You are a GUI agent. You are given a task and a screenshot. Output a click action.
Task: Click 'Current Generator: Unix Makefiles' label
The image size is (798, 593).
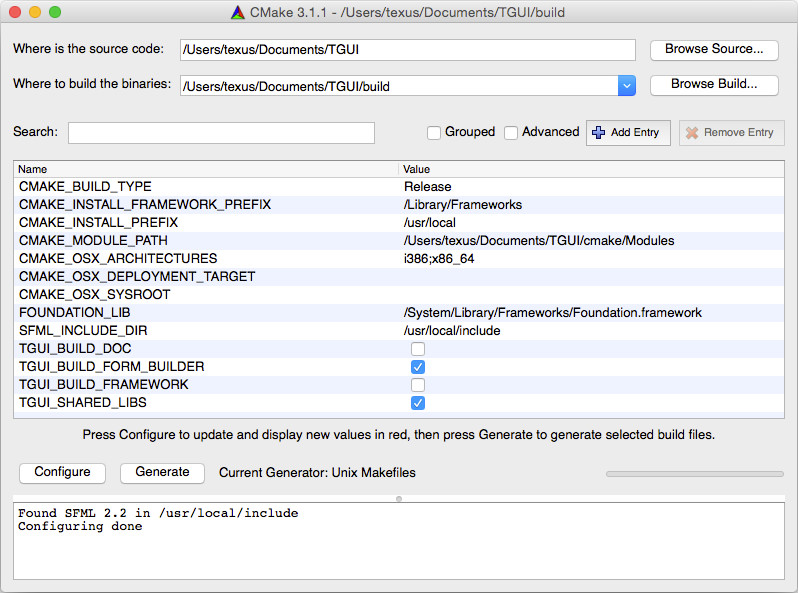pos(317,473)
